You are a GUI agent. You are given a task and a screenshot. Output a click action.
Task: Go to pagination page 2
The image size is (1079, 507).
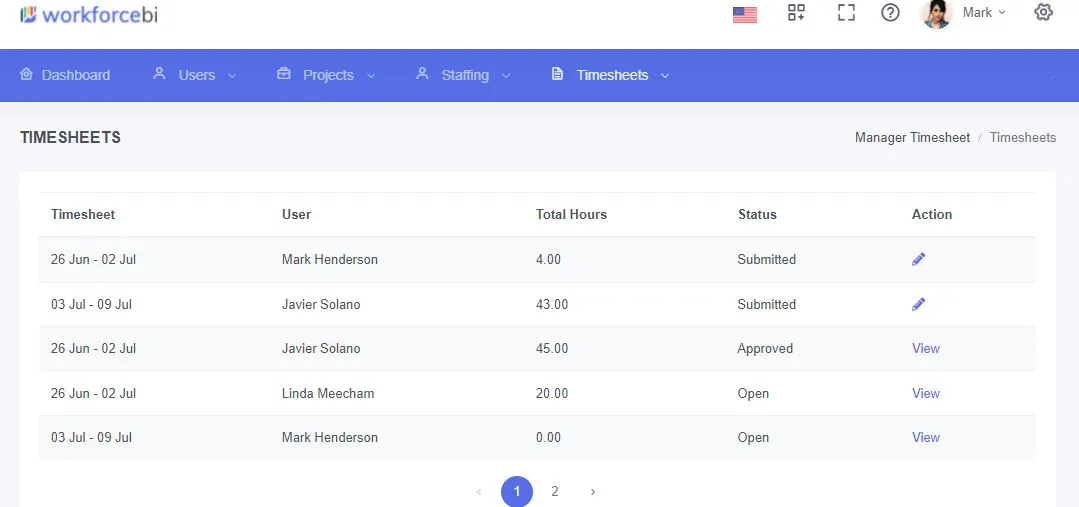pos(555,491)
